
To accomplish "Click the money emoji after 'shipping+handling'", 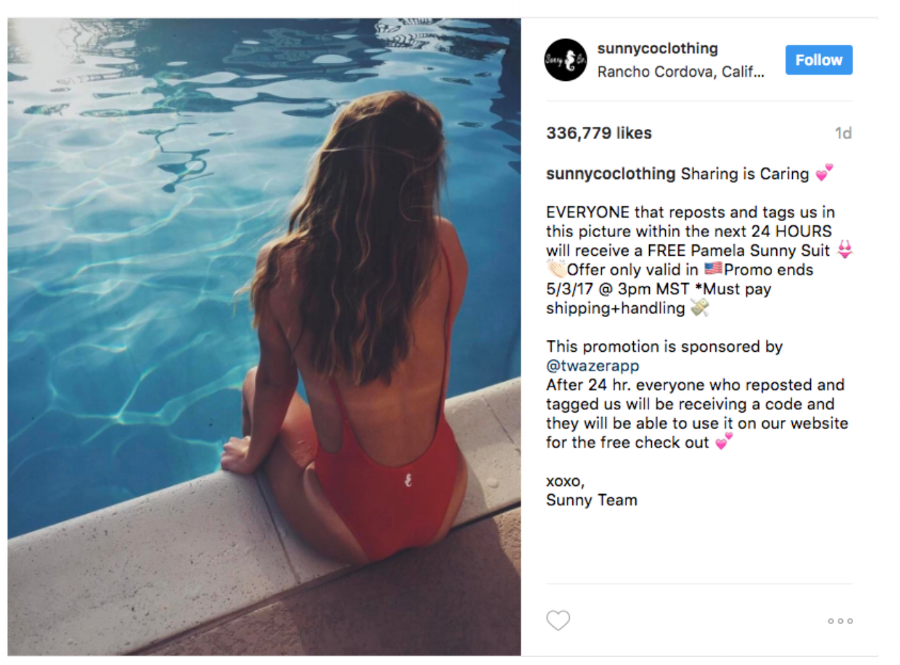I will click(700, 308).
